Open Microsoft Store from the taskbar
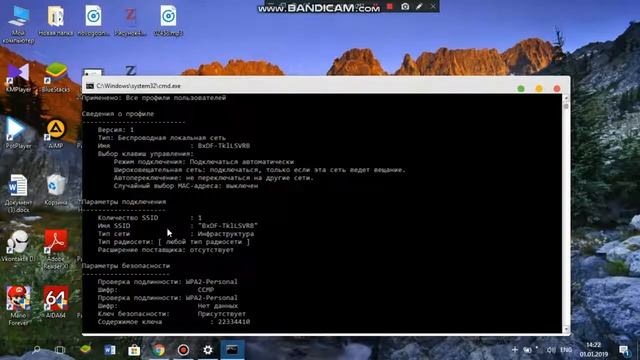 [x=134, y=350]
